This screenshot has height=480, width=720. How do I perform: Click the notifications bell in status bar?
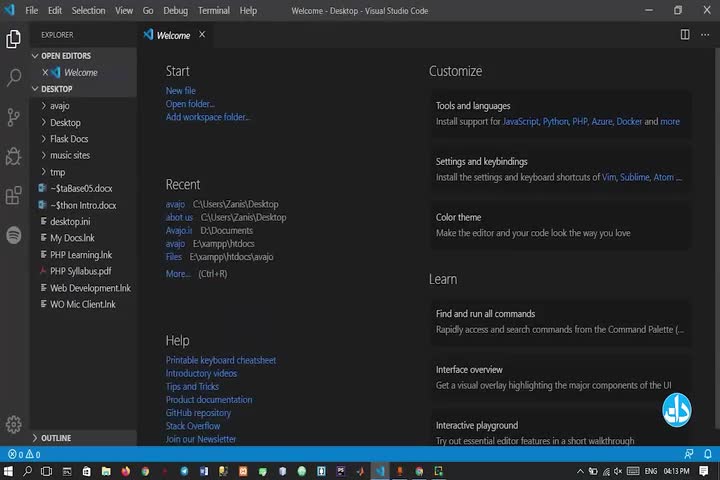pos(708,454)
